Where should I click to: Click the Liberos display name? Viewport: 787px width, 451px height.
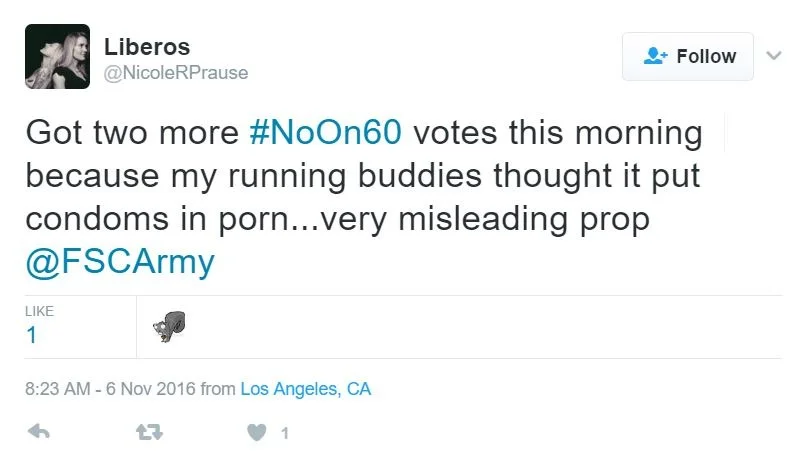pos(147,47)
